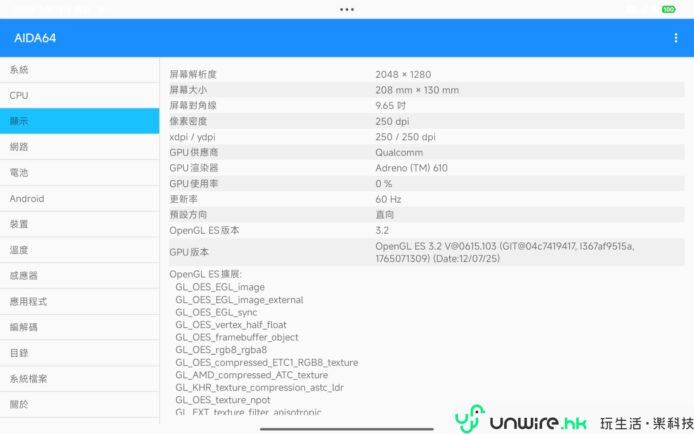Screen dimensions: 694x434
Task: Go to the 系統檔案 section
Action: click(80, 379)
